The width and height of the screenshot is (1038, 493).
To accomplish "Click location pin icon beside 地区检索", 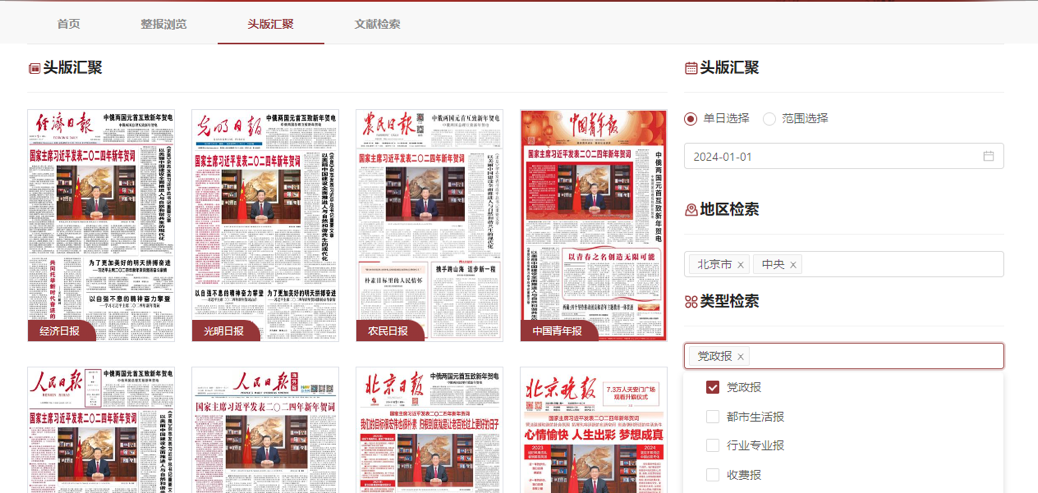I will click(691, 210).
